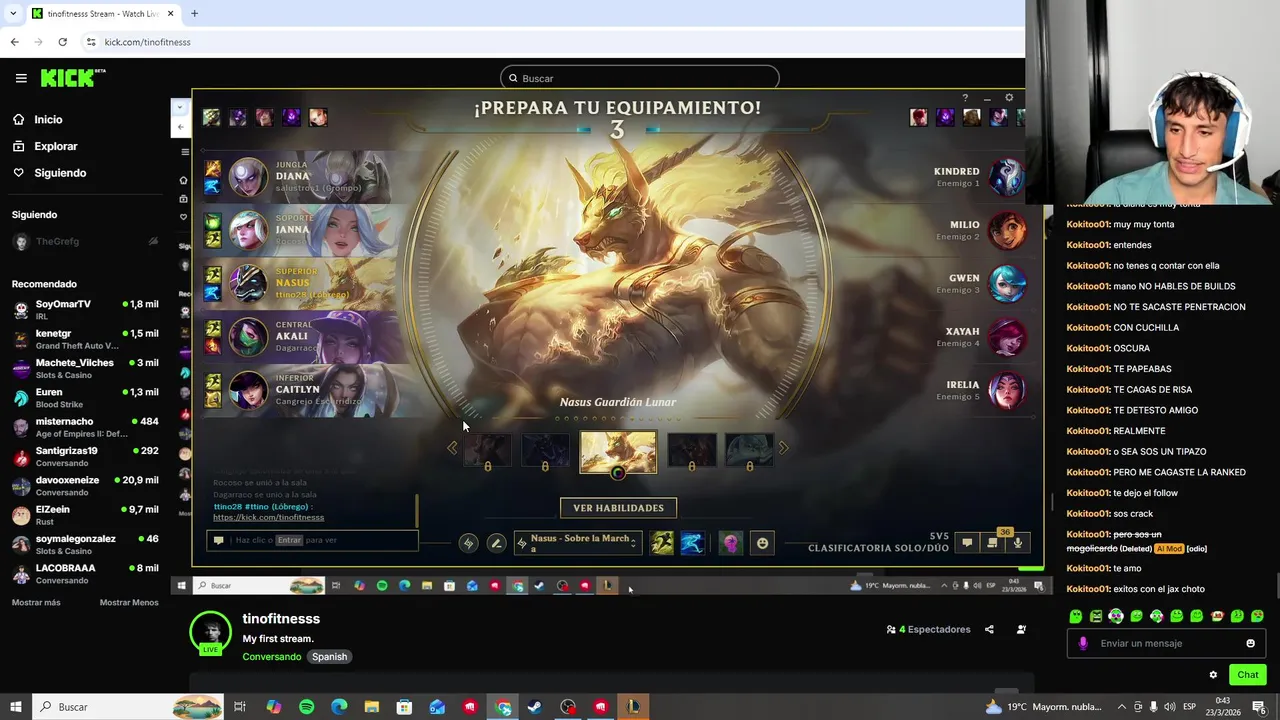Open recommended channel misternacho
The width and height of the screenshot is (1280, 720).
[85, 426]
